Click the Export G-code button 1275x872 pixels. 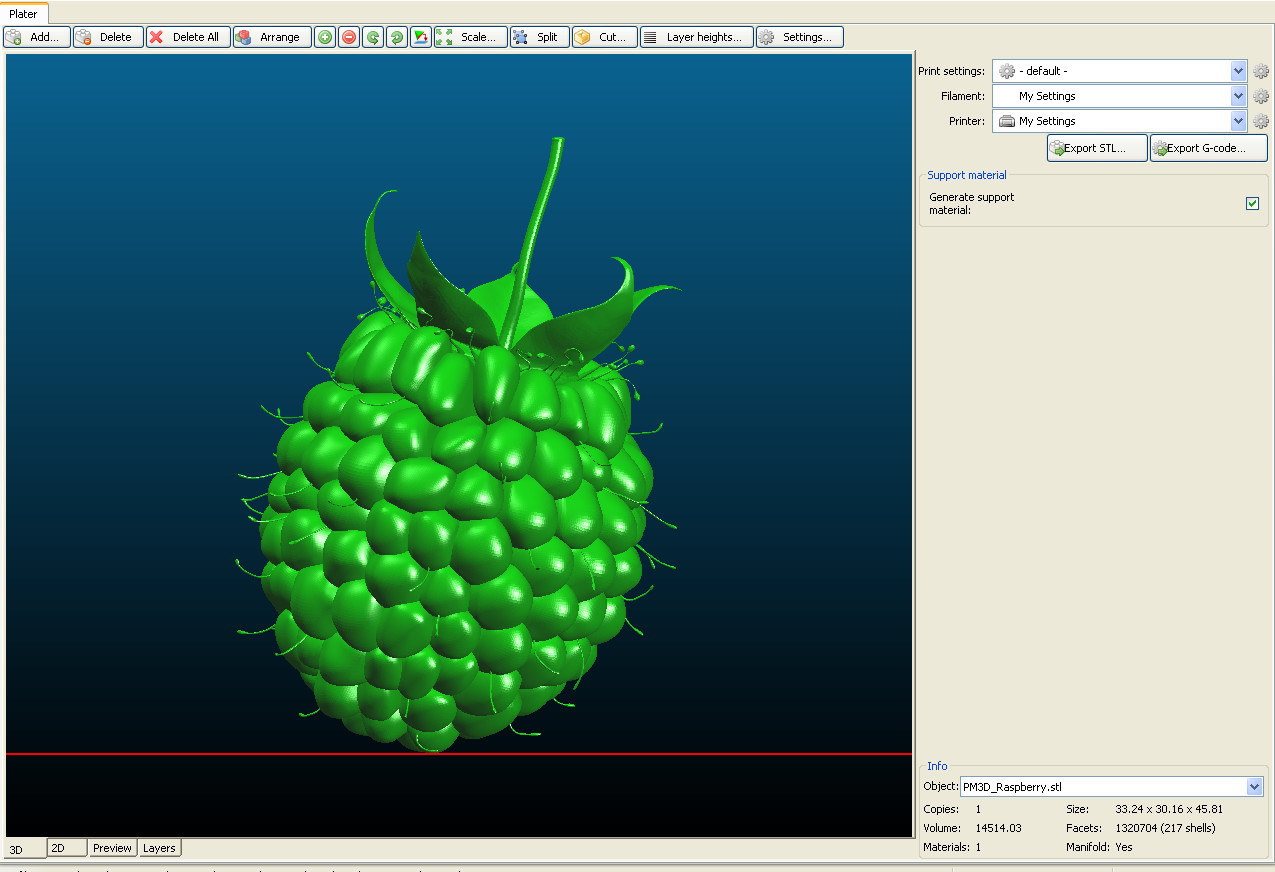(x=1208, y=148)
